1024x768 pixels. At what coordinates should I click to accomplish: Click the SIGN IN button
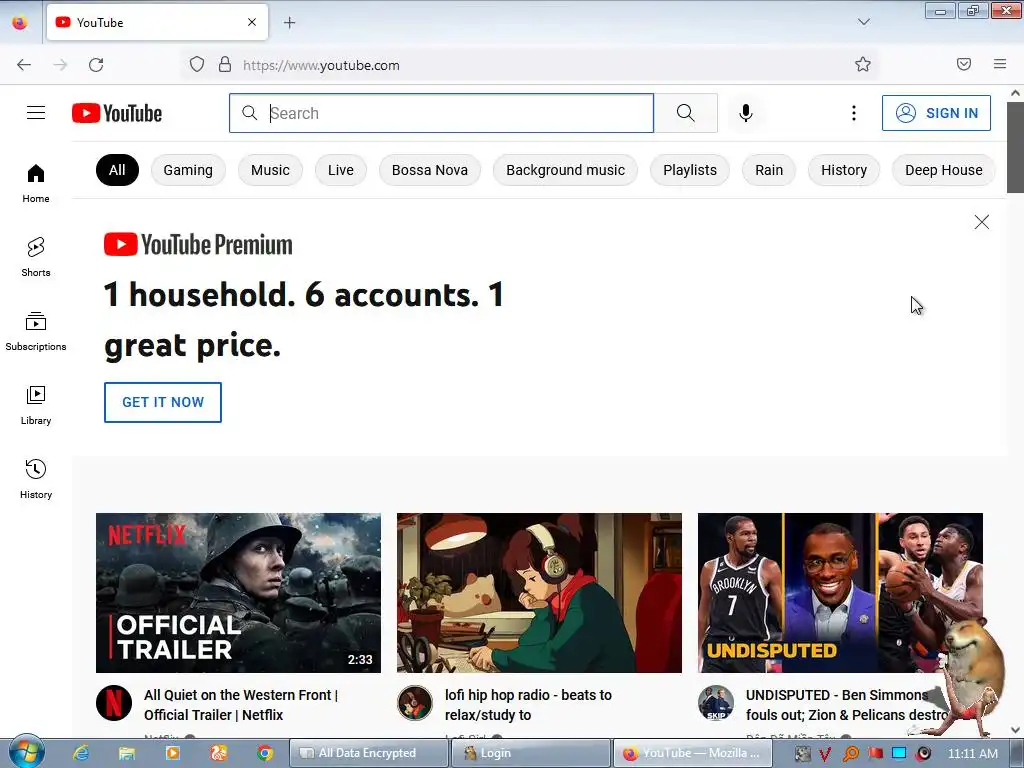tap(936, 113)
